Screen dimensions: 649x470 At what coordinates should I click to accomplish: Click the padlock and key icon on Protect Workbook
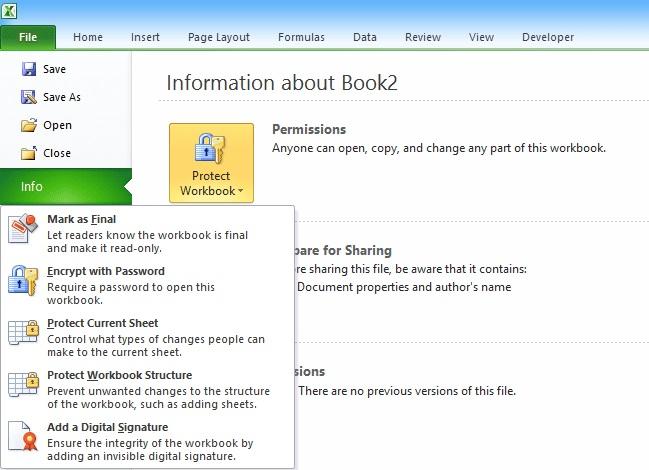(210, 148)
